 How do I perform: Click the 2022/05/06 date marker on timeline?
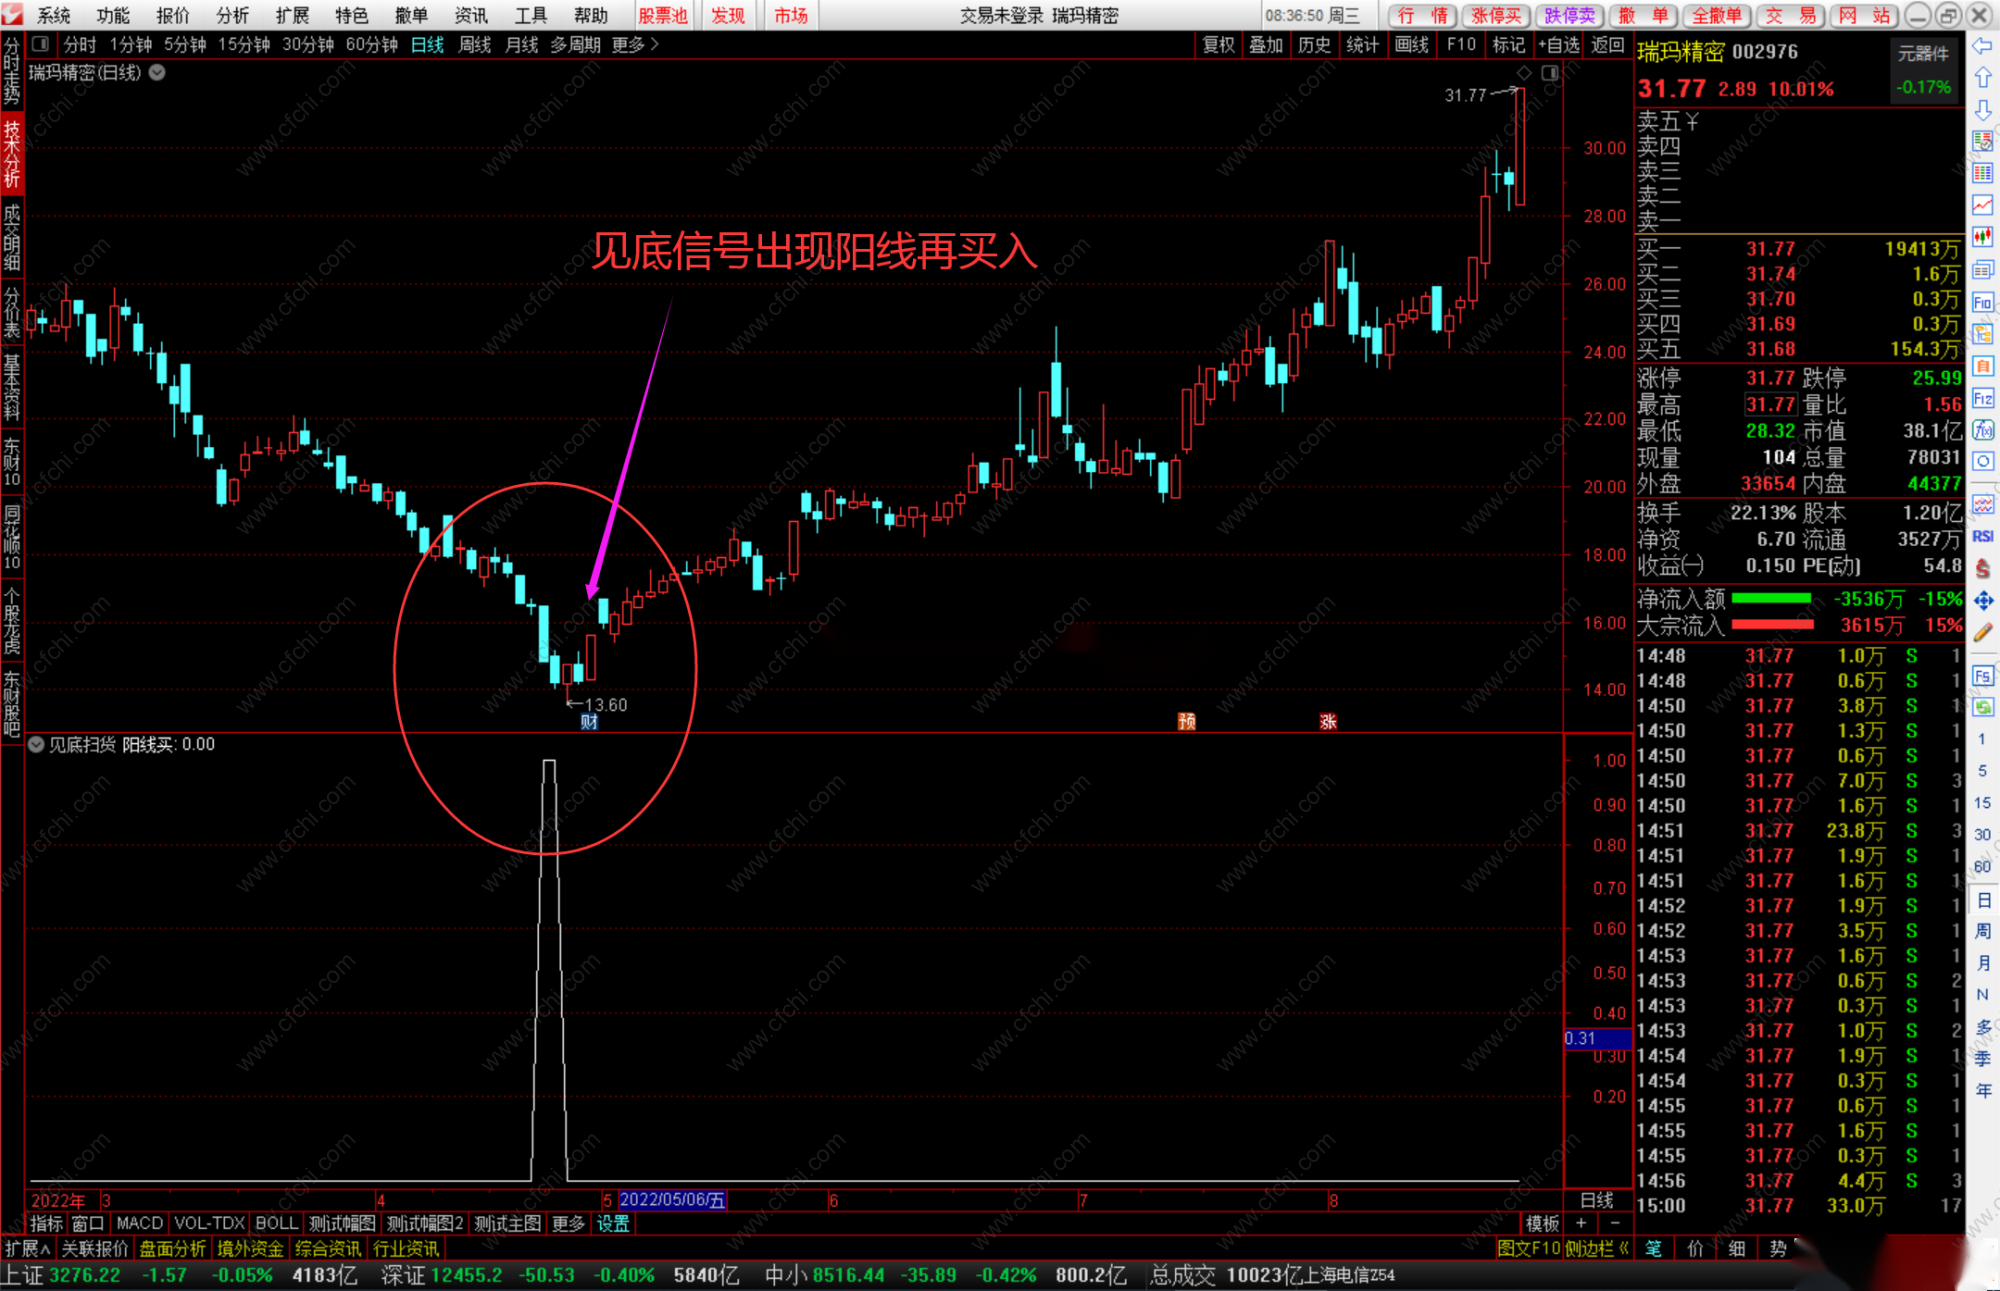(672, 1200)
